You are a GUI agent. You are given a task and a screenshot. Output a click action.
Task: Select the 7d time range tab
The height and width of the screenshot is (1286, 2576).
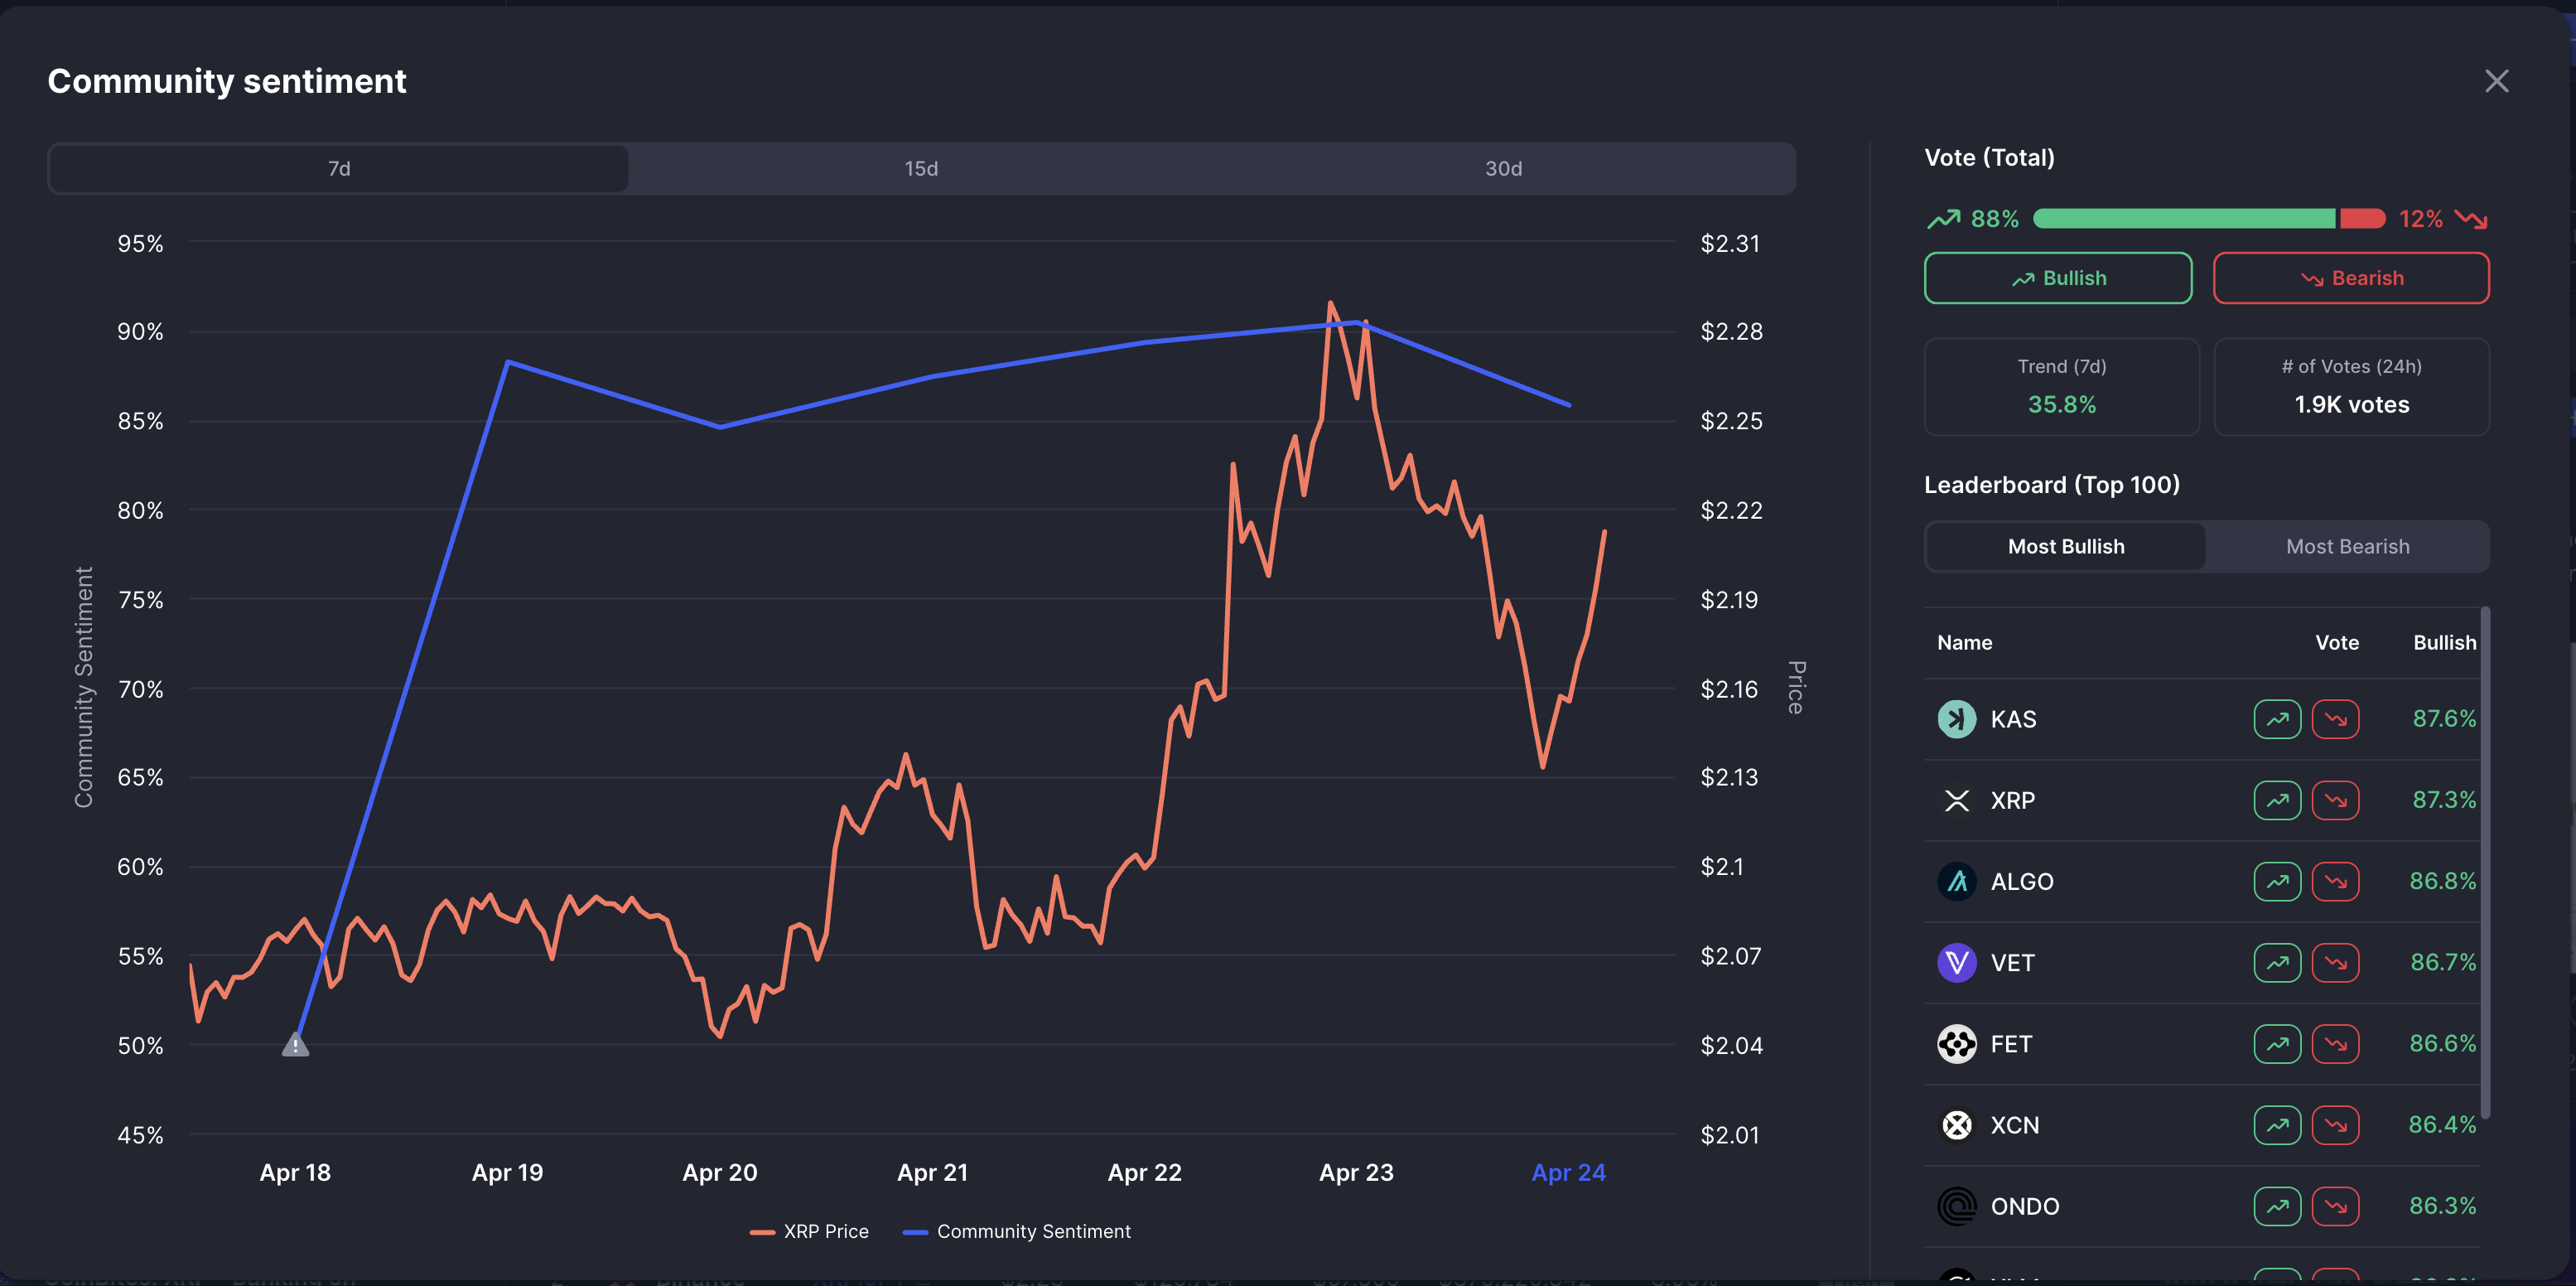pyautogui.click(x=339, y=169)
